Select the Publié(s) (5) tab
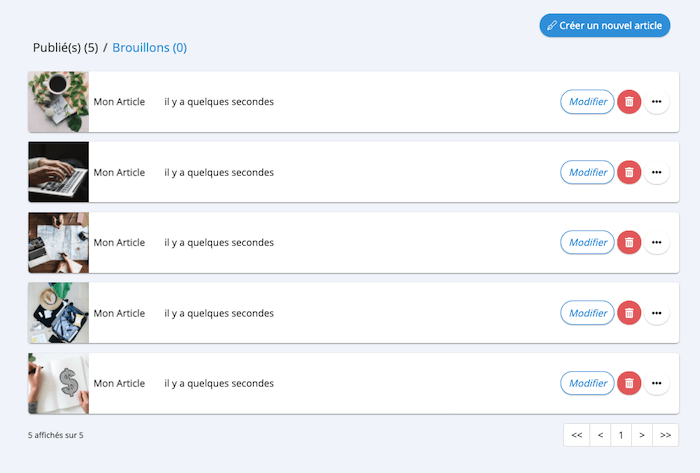The width and height of the screenshot is (700, 473). 66,48
